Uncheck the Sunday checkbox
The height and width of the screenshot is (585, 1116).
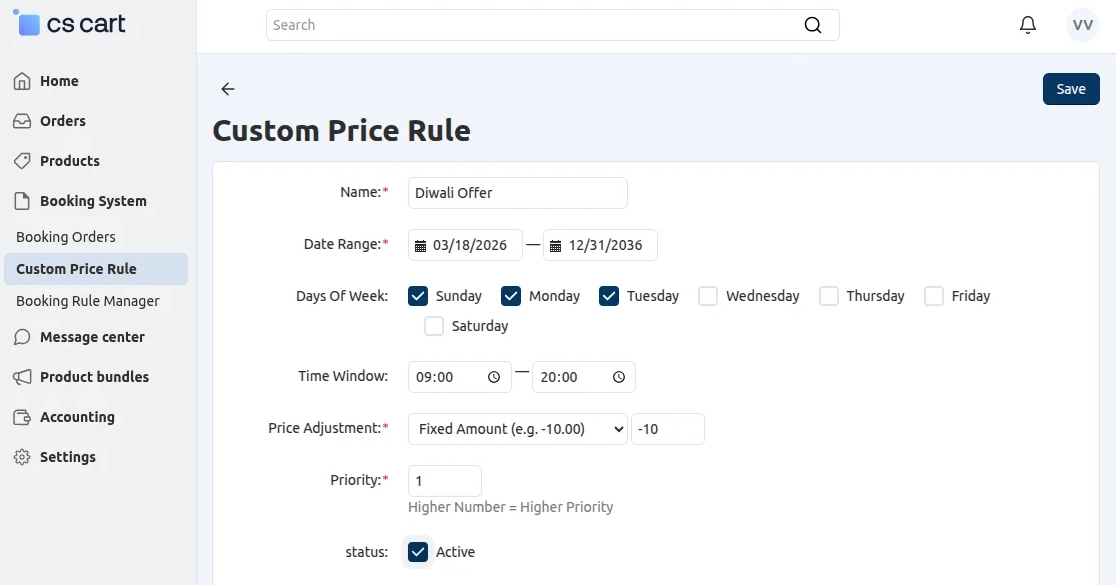[417, 296]
